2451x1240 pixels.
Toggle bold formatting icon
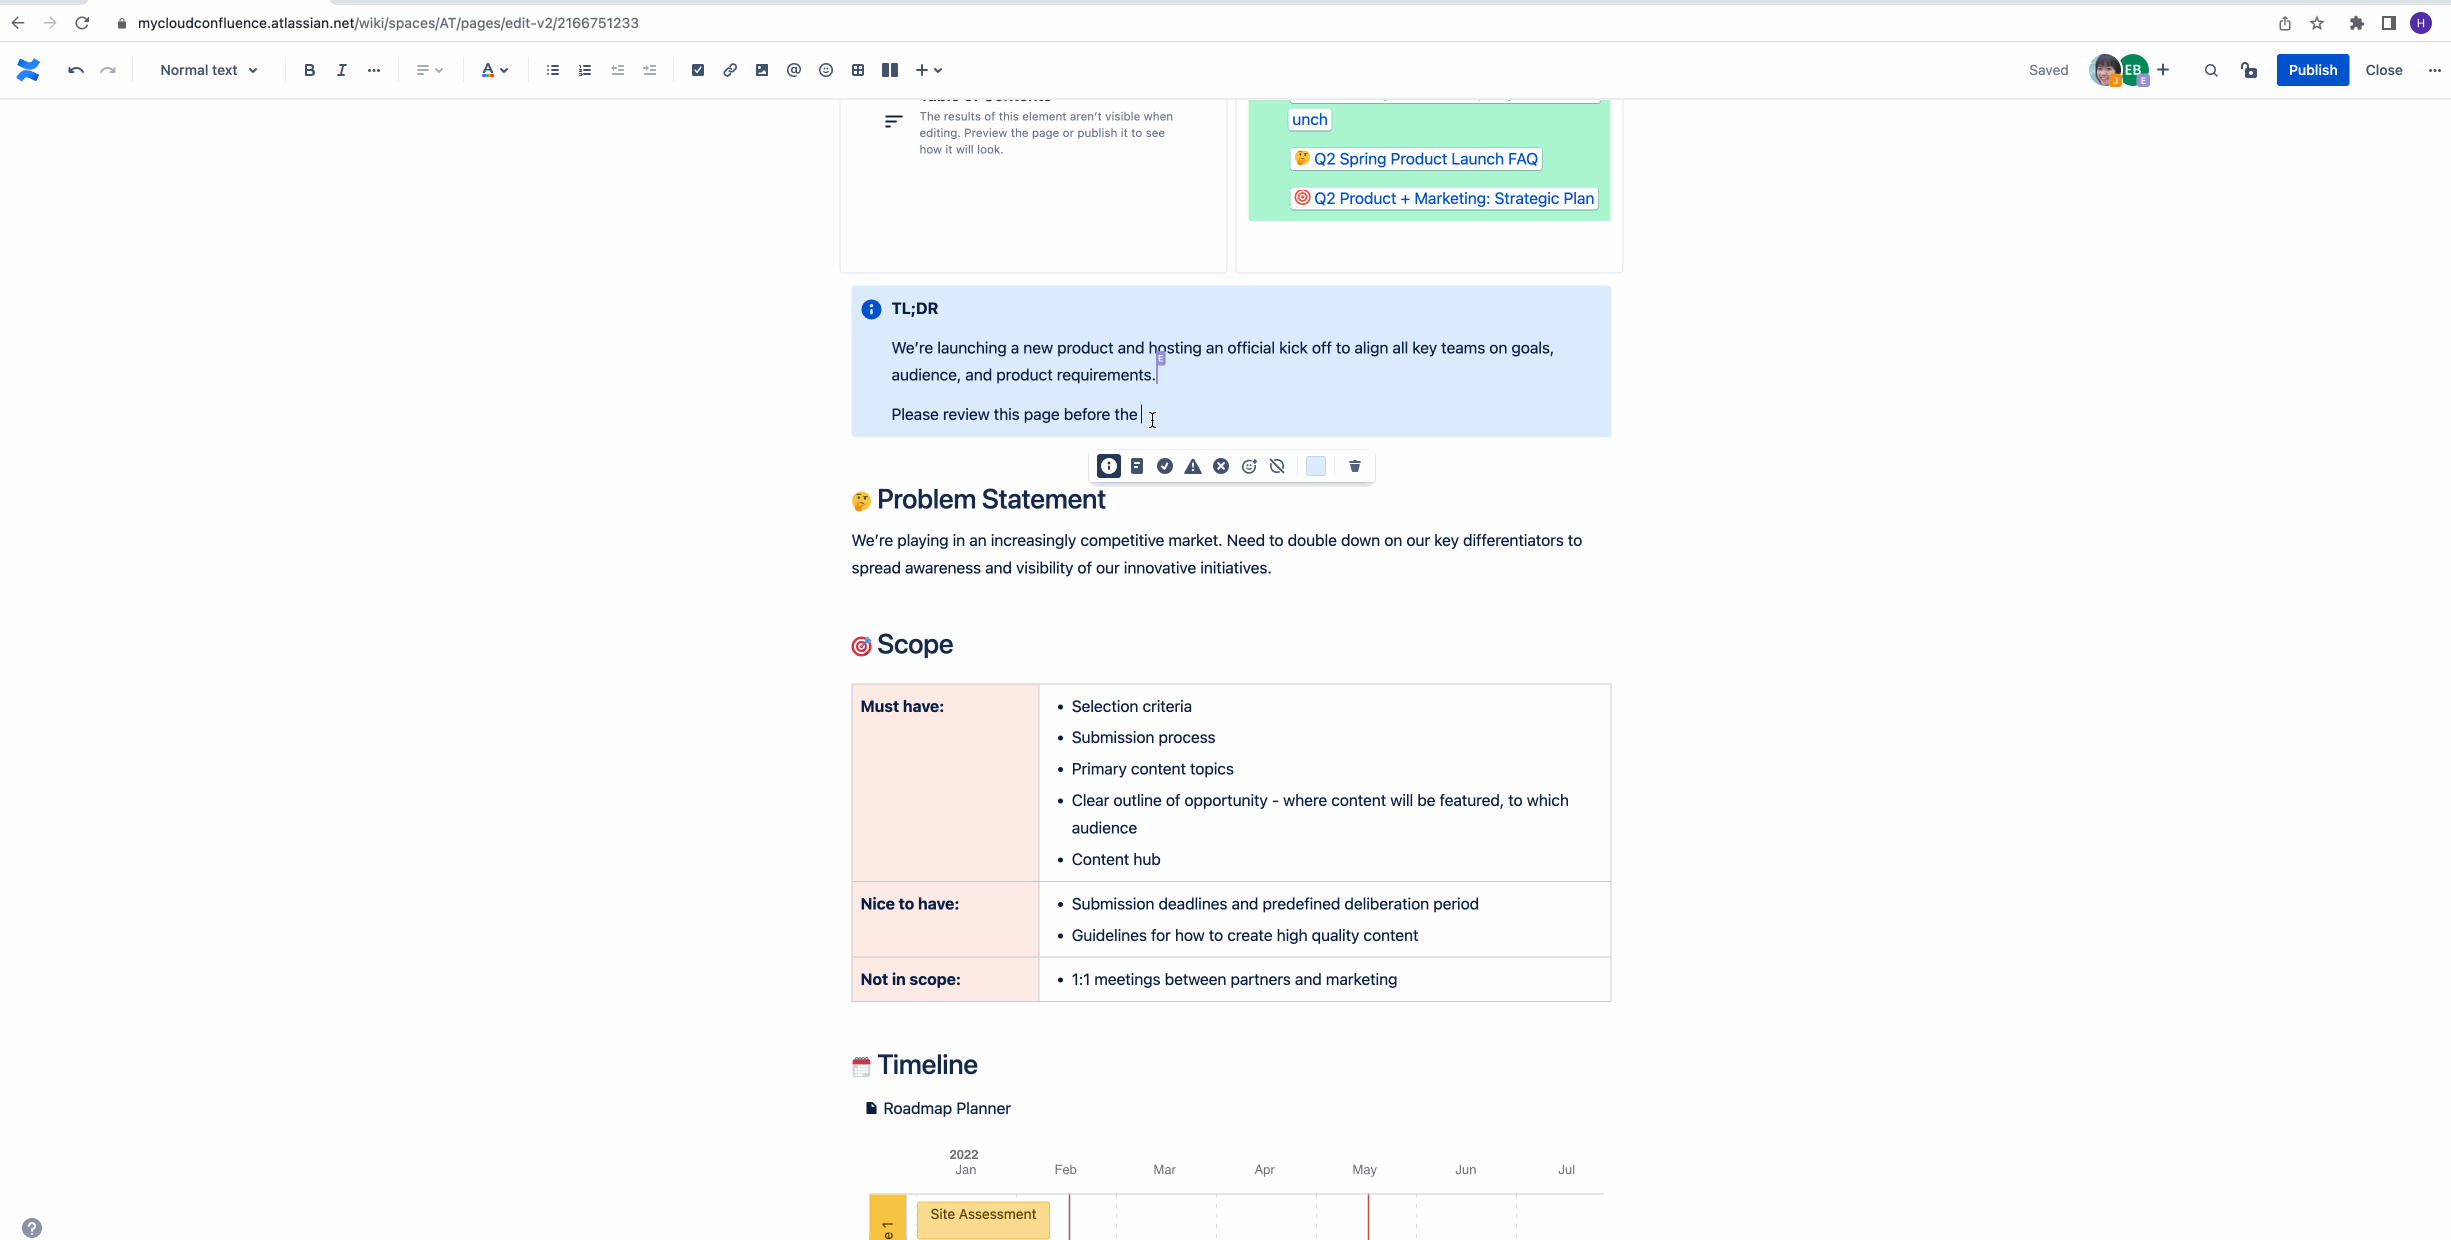(310, 70)
